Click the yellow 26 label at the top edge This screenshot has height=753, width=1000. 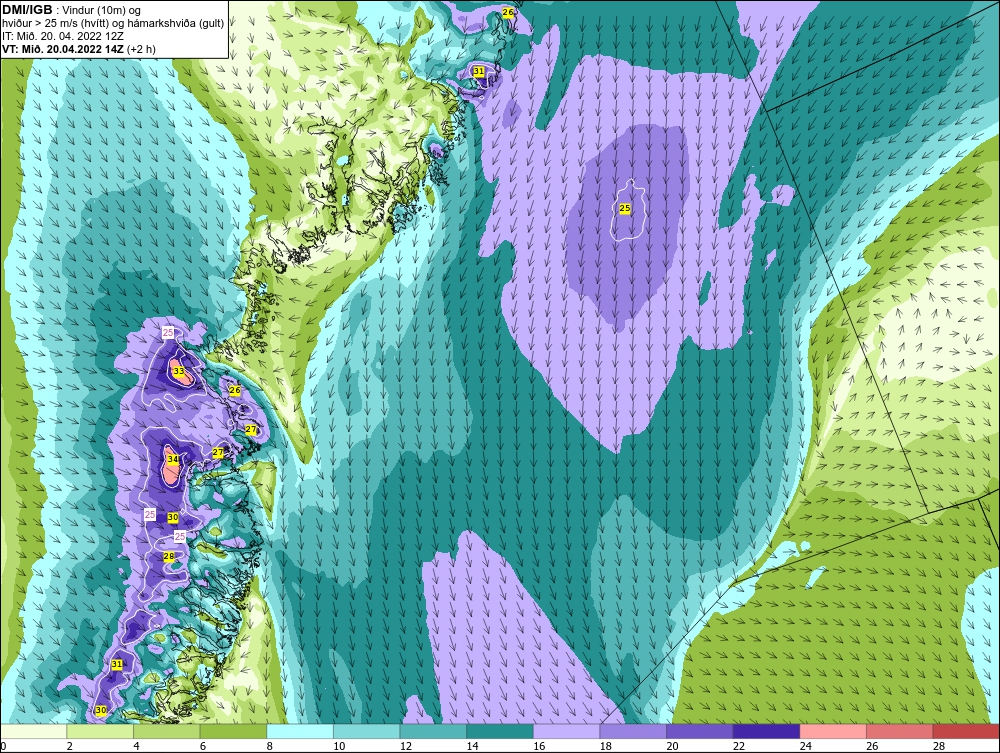point(508,12)
